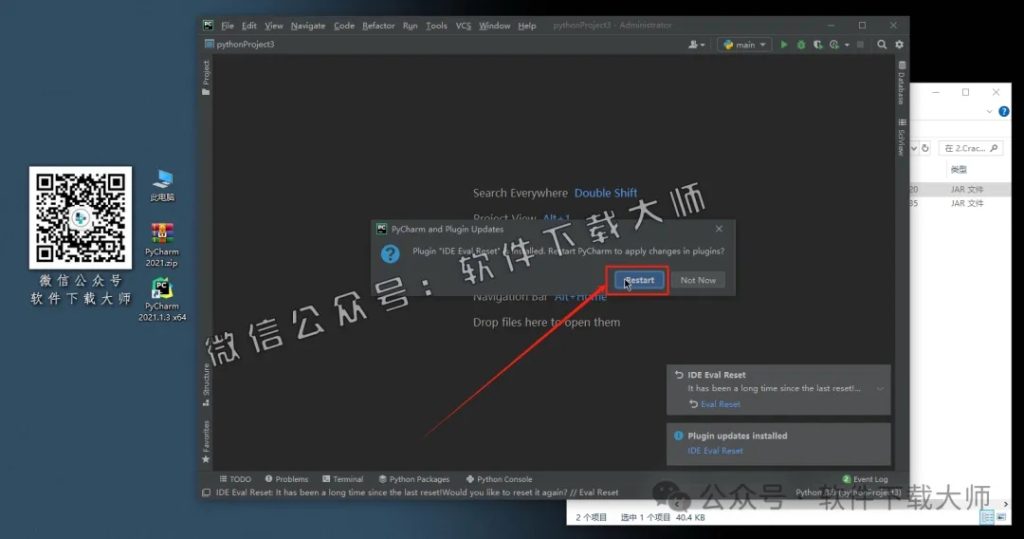Open the SciView tool window tab

click(902, 137)
